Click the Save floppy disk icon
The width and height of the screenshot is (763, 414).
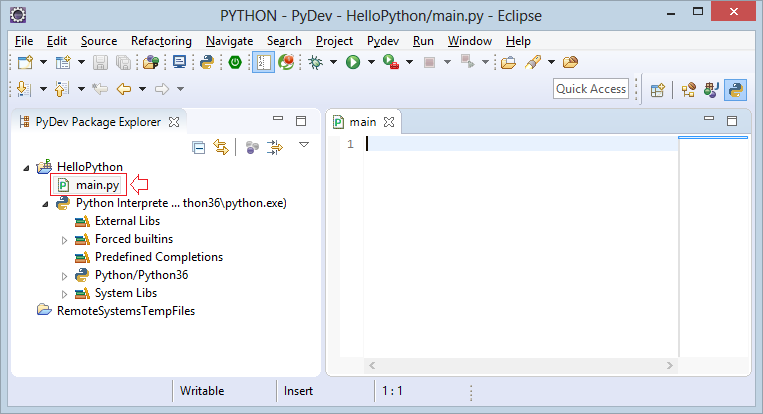tap(100, 62)
